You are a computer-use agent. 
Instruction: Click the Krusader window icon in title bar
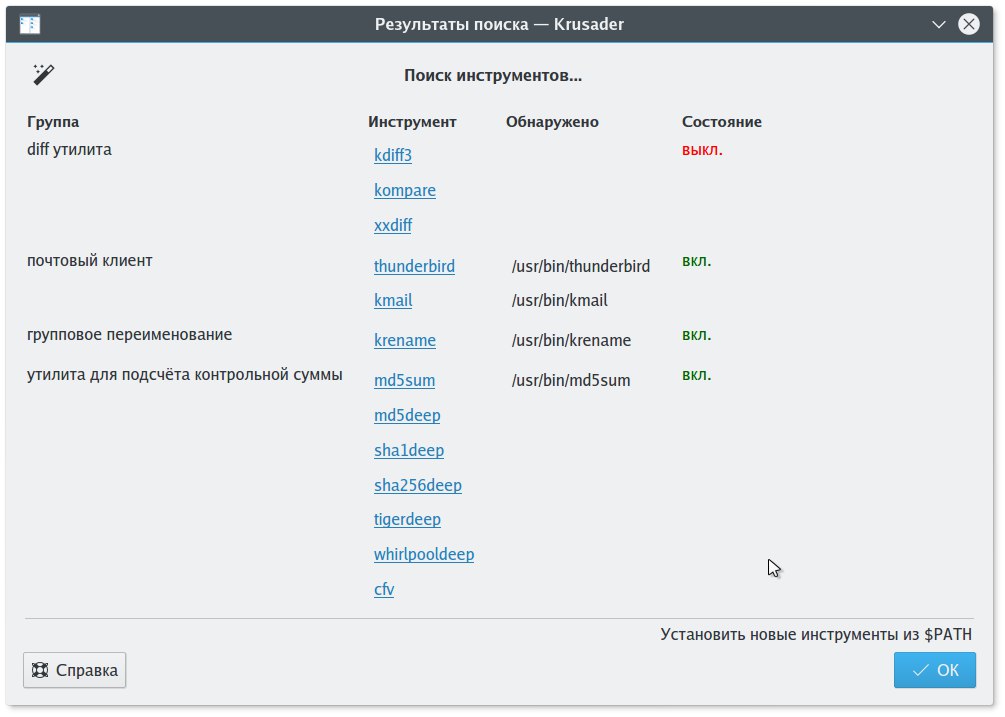tap(29, 24)
